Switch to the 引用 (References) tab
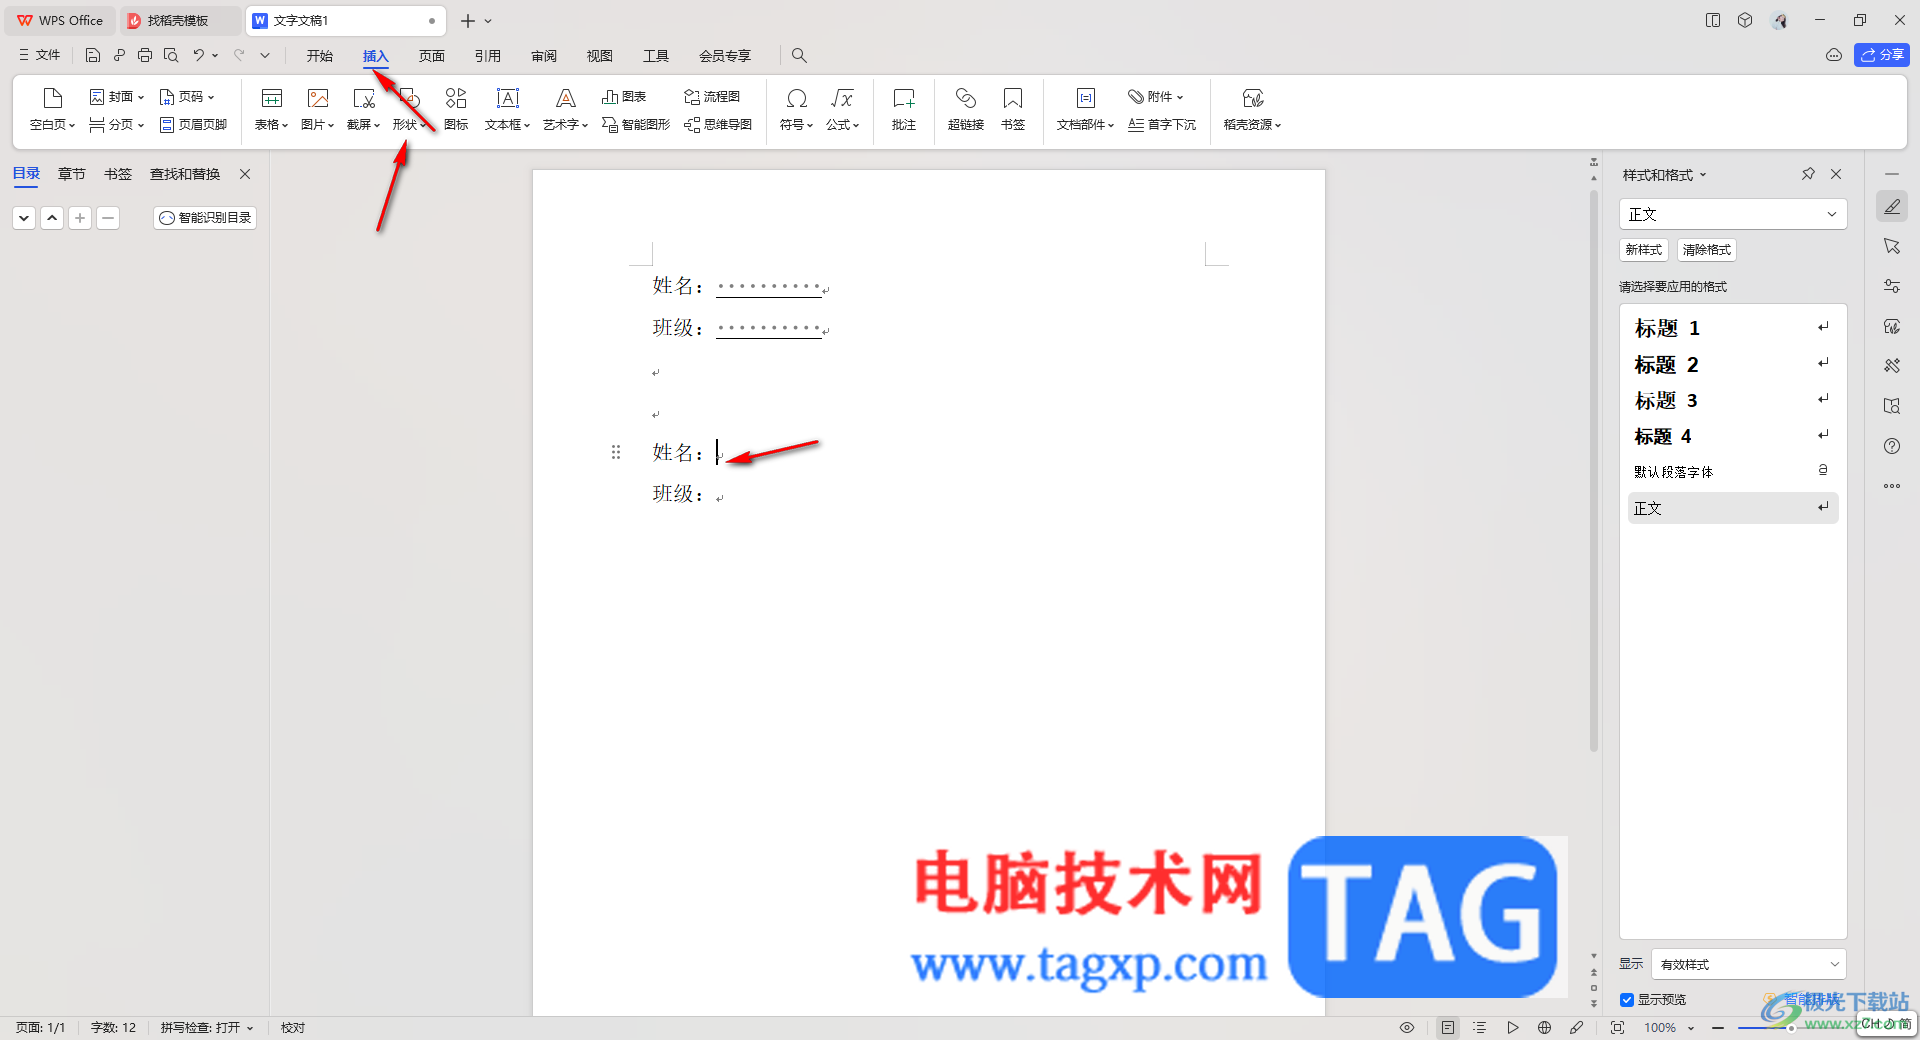The image size is (1920, 1040). [x=488, y=56]
